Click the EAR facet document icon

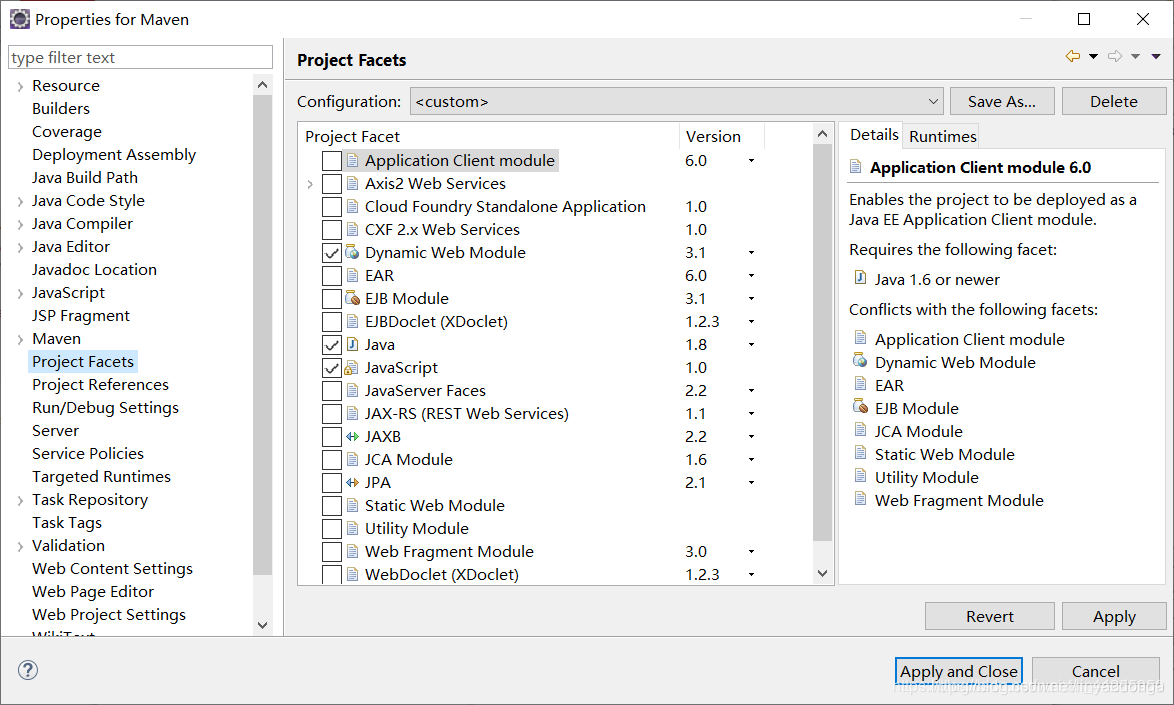(x=352, y=275)
